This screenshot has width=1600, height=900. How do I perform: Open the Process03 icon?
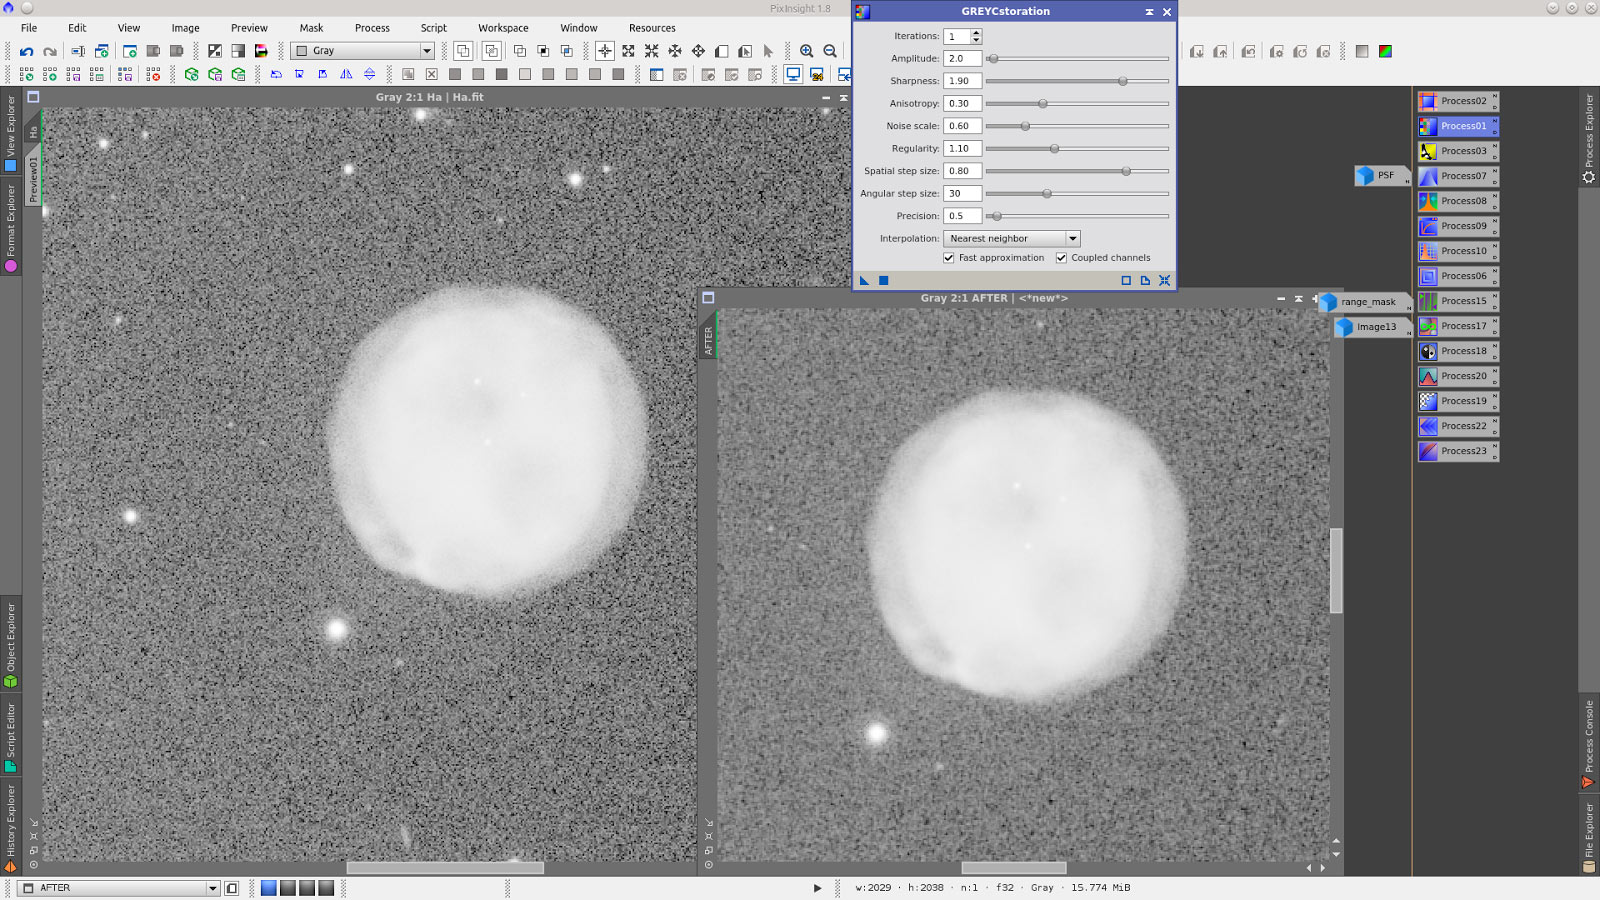1459,151
